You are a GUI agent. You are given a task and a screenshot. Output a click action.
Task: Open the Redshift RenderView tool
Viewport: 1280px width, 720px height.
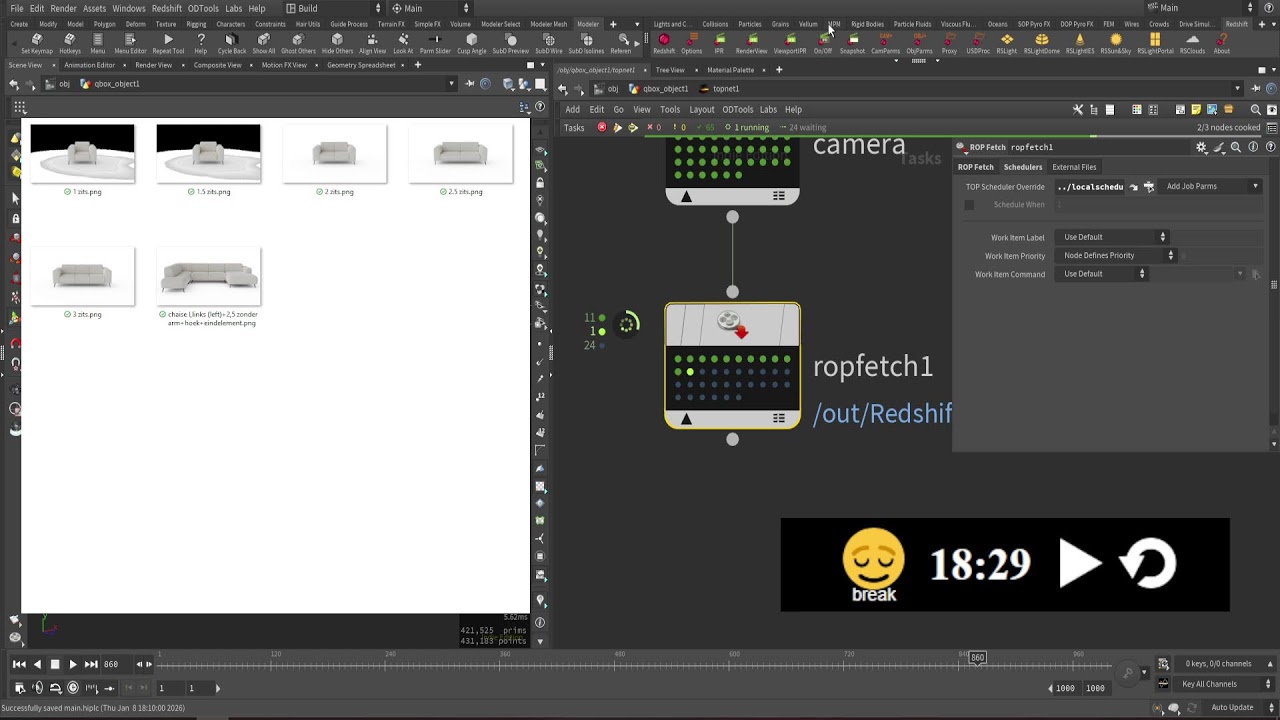[751, 44]
